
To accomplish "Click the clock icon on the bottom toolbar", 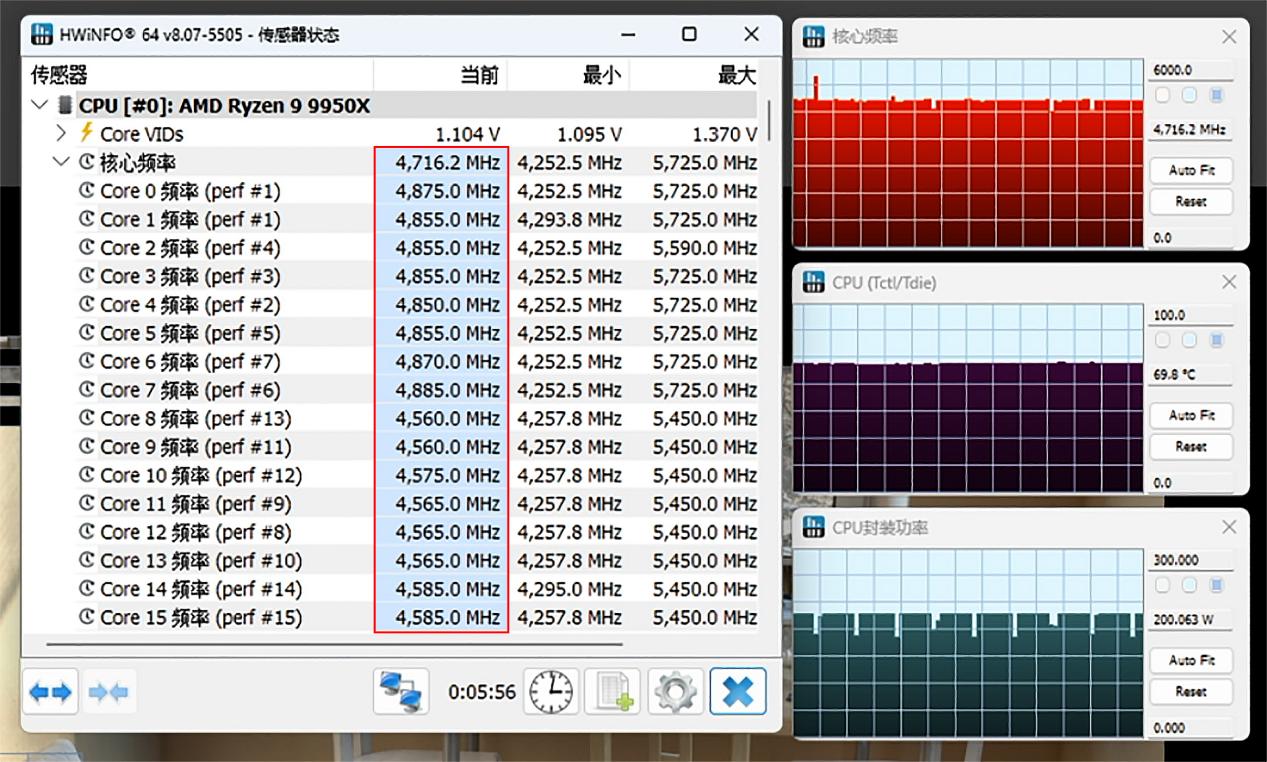I will [x=549, y=691].
